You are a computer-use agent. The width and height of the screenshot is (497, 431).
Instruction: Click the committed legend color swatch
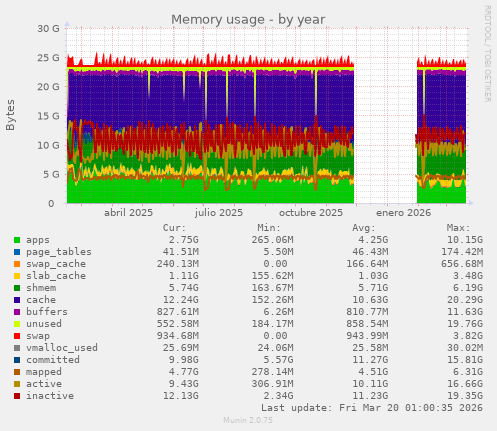tap(17, 360)
